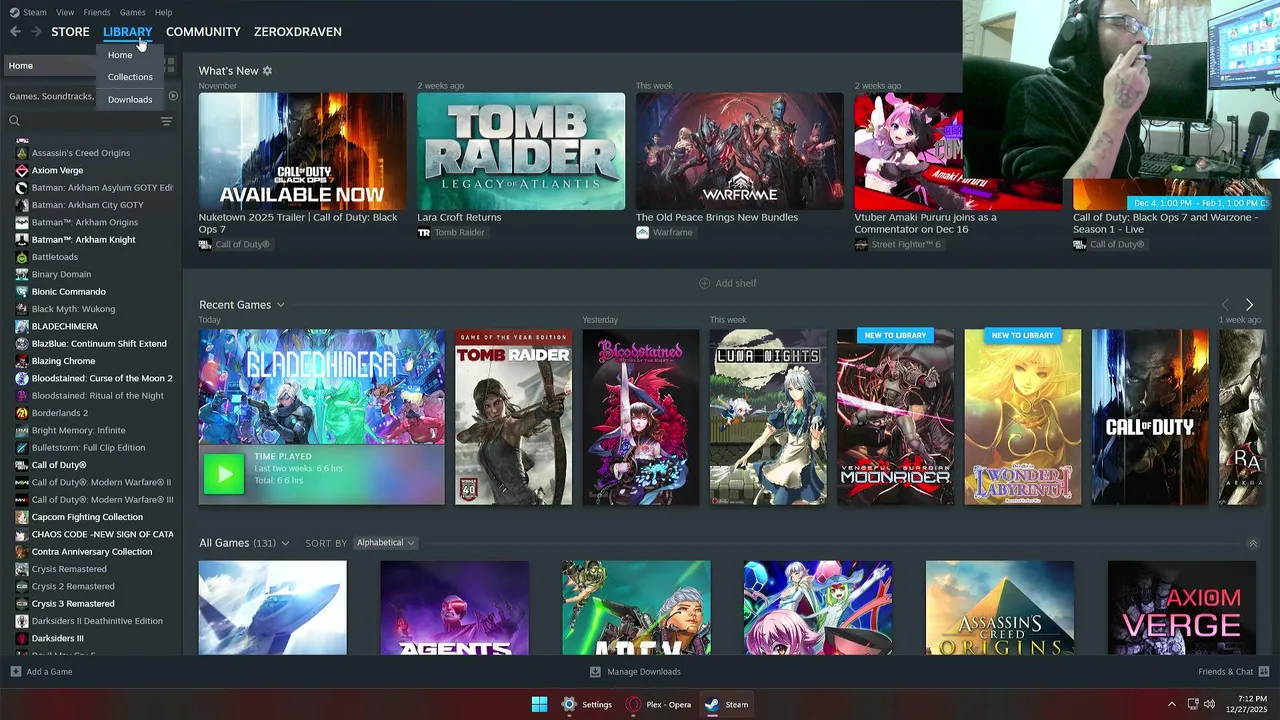Click Axiom Verge icon in sidebar

pyautogui.click(x=22, y=170)
